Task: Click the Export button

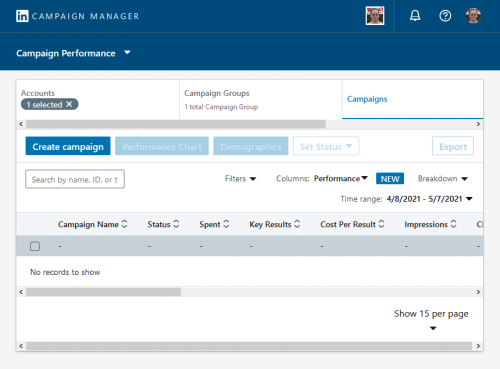Action: pos(453,146)
